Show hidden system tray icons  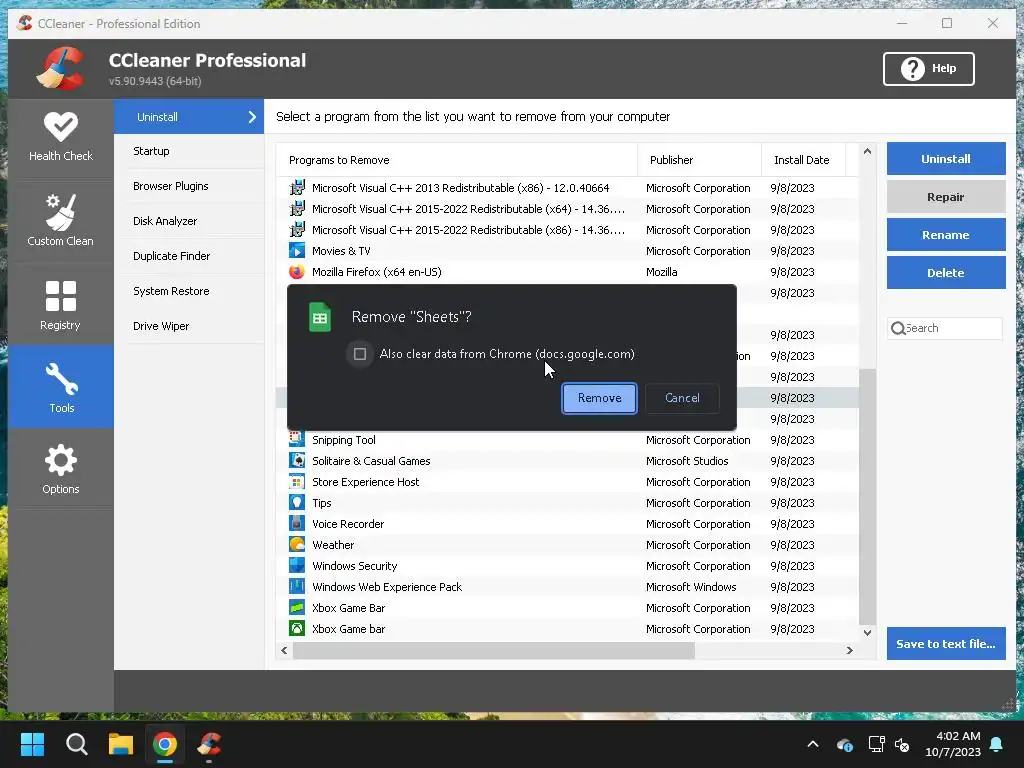(813, 744)
